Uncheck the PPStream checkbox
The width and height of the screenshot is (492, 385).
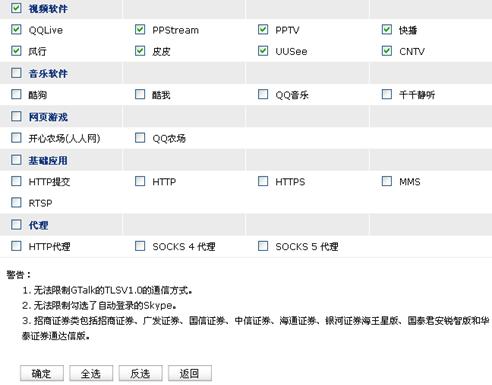(140, 30)
